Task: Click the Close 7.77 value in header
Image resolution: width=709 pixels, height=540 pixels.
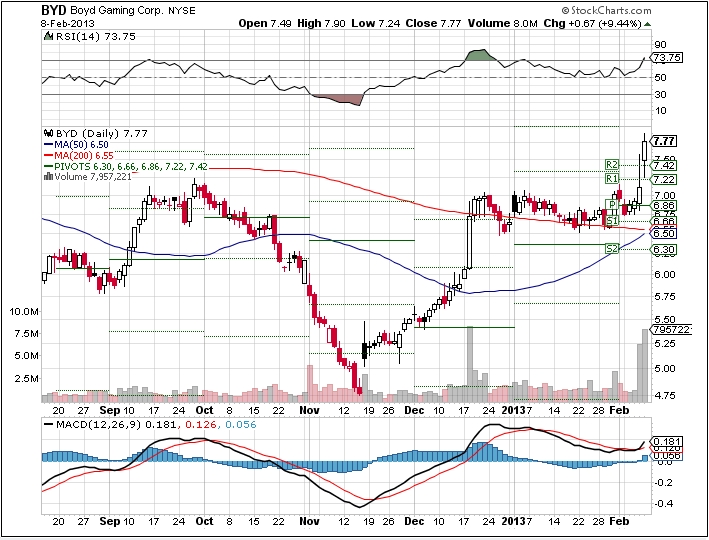Action: 433,24
